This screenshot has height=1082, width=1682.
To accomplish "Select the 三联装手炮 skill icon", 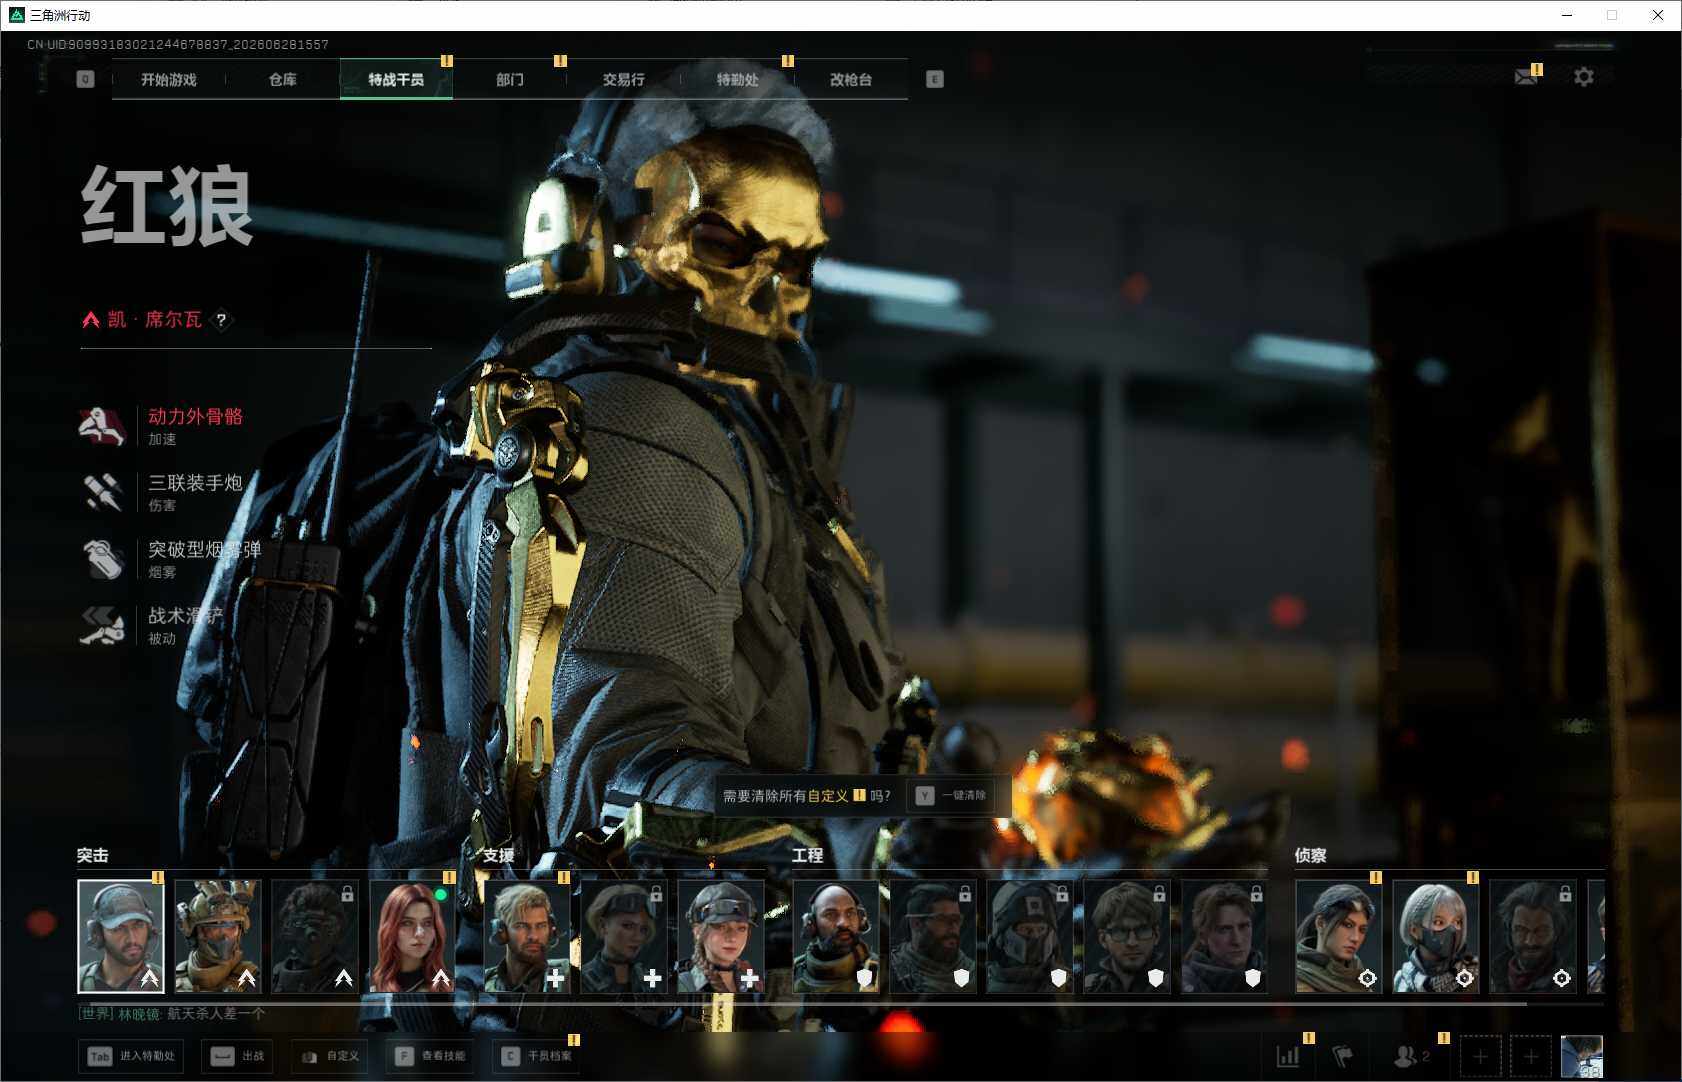I will 102,492.
